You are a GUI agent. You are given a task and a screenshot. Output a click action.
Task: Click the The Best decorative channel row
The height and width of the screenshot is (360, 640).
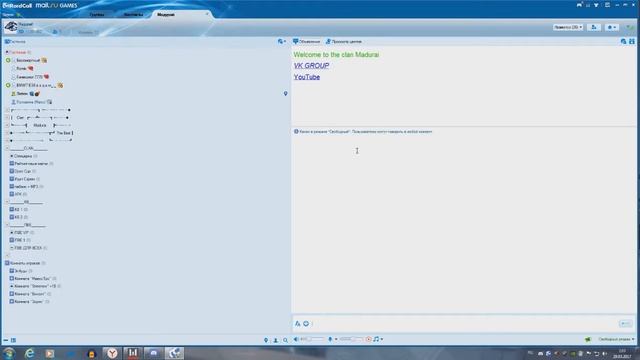42,133
